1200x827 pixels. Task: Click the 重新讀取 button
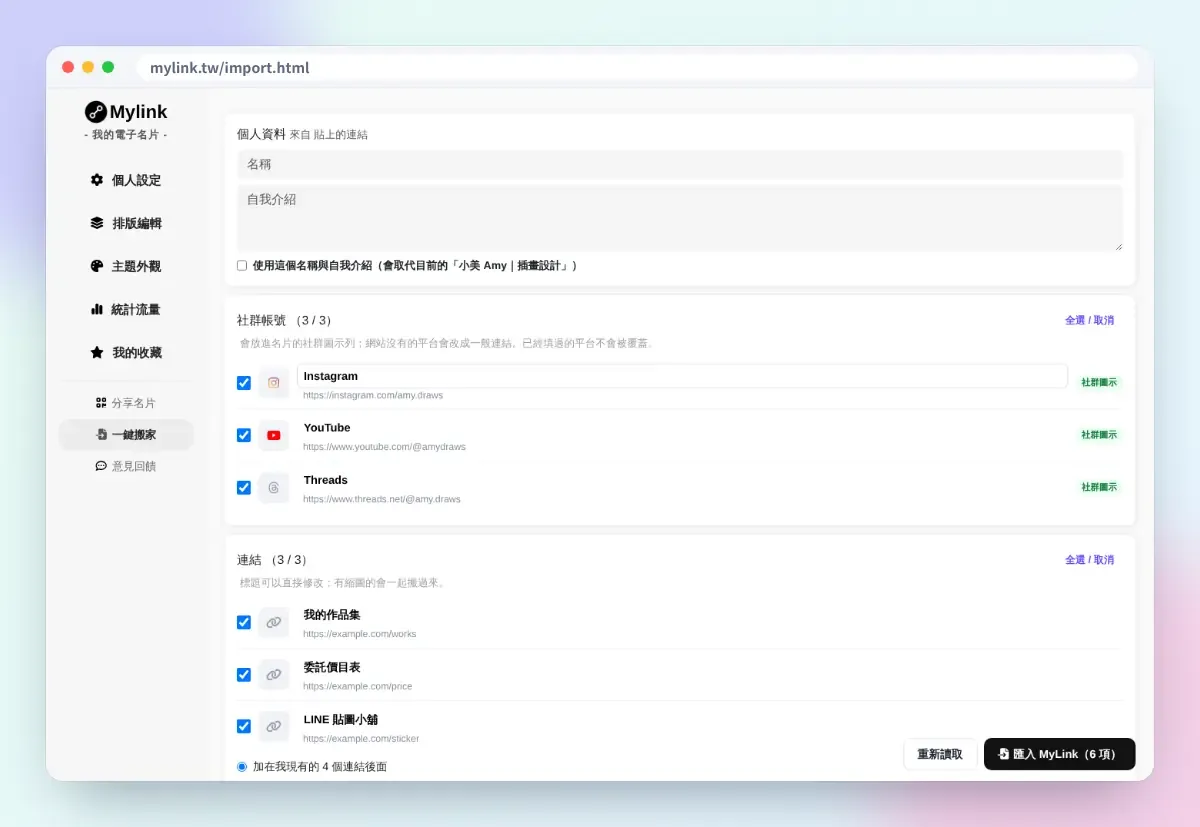tap(940, 754)
